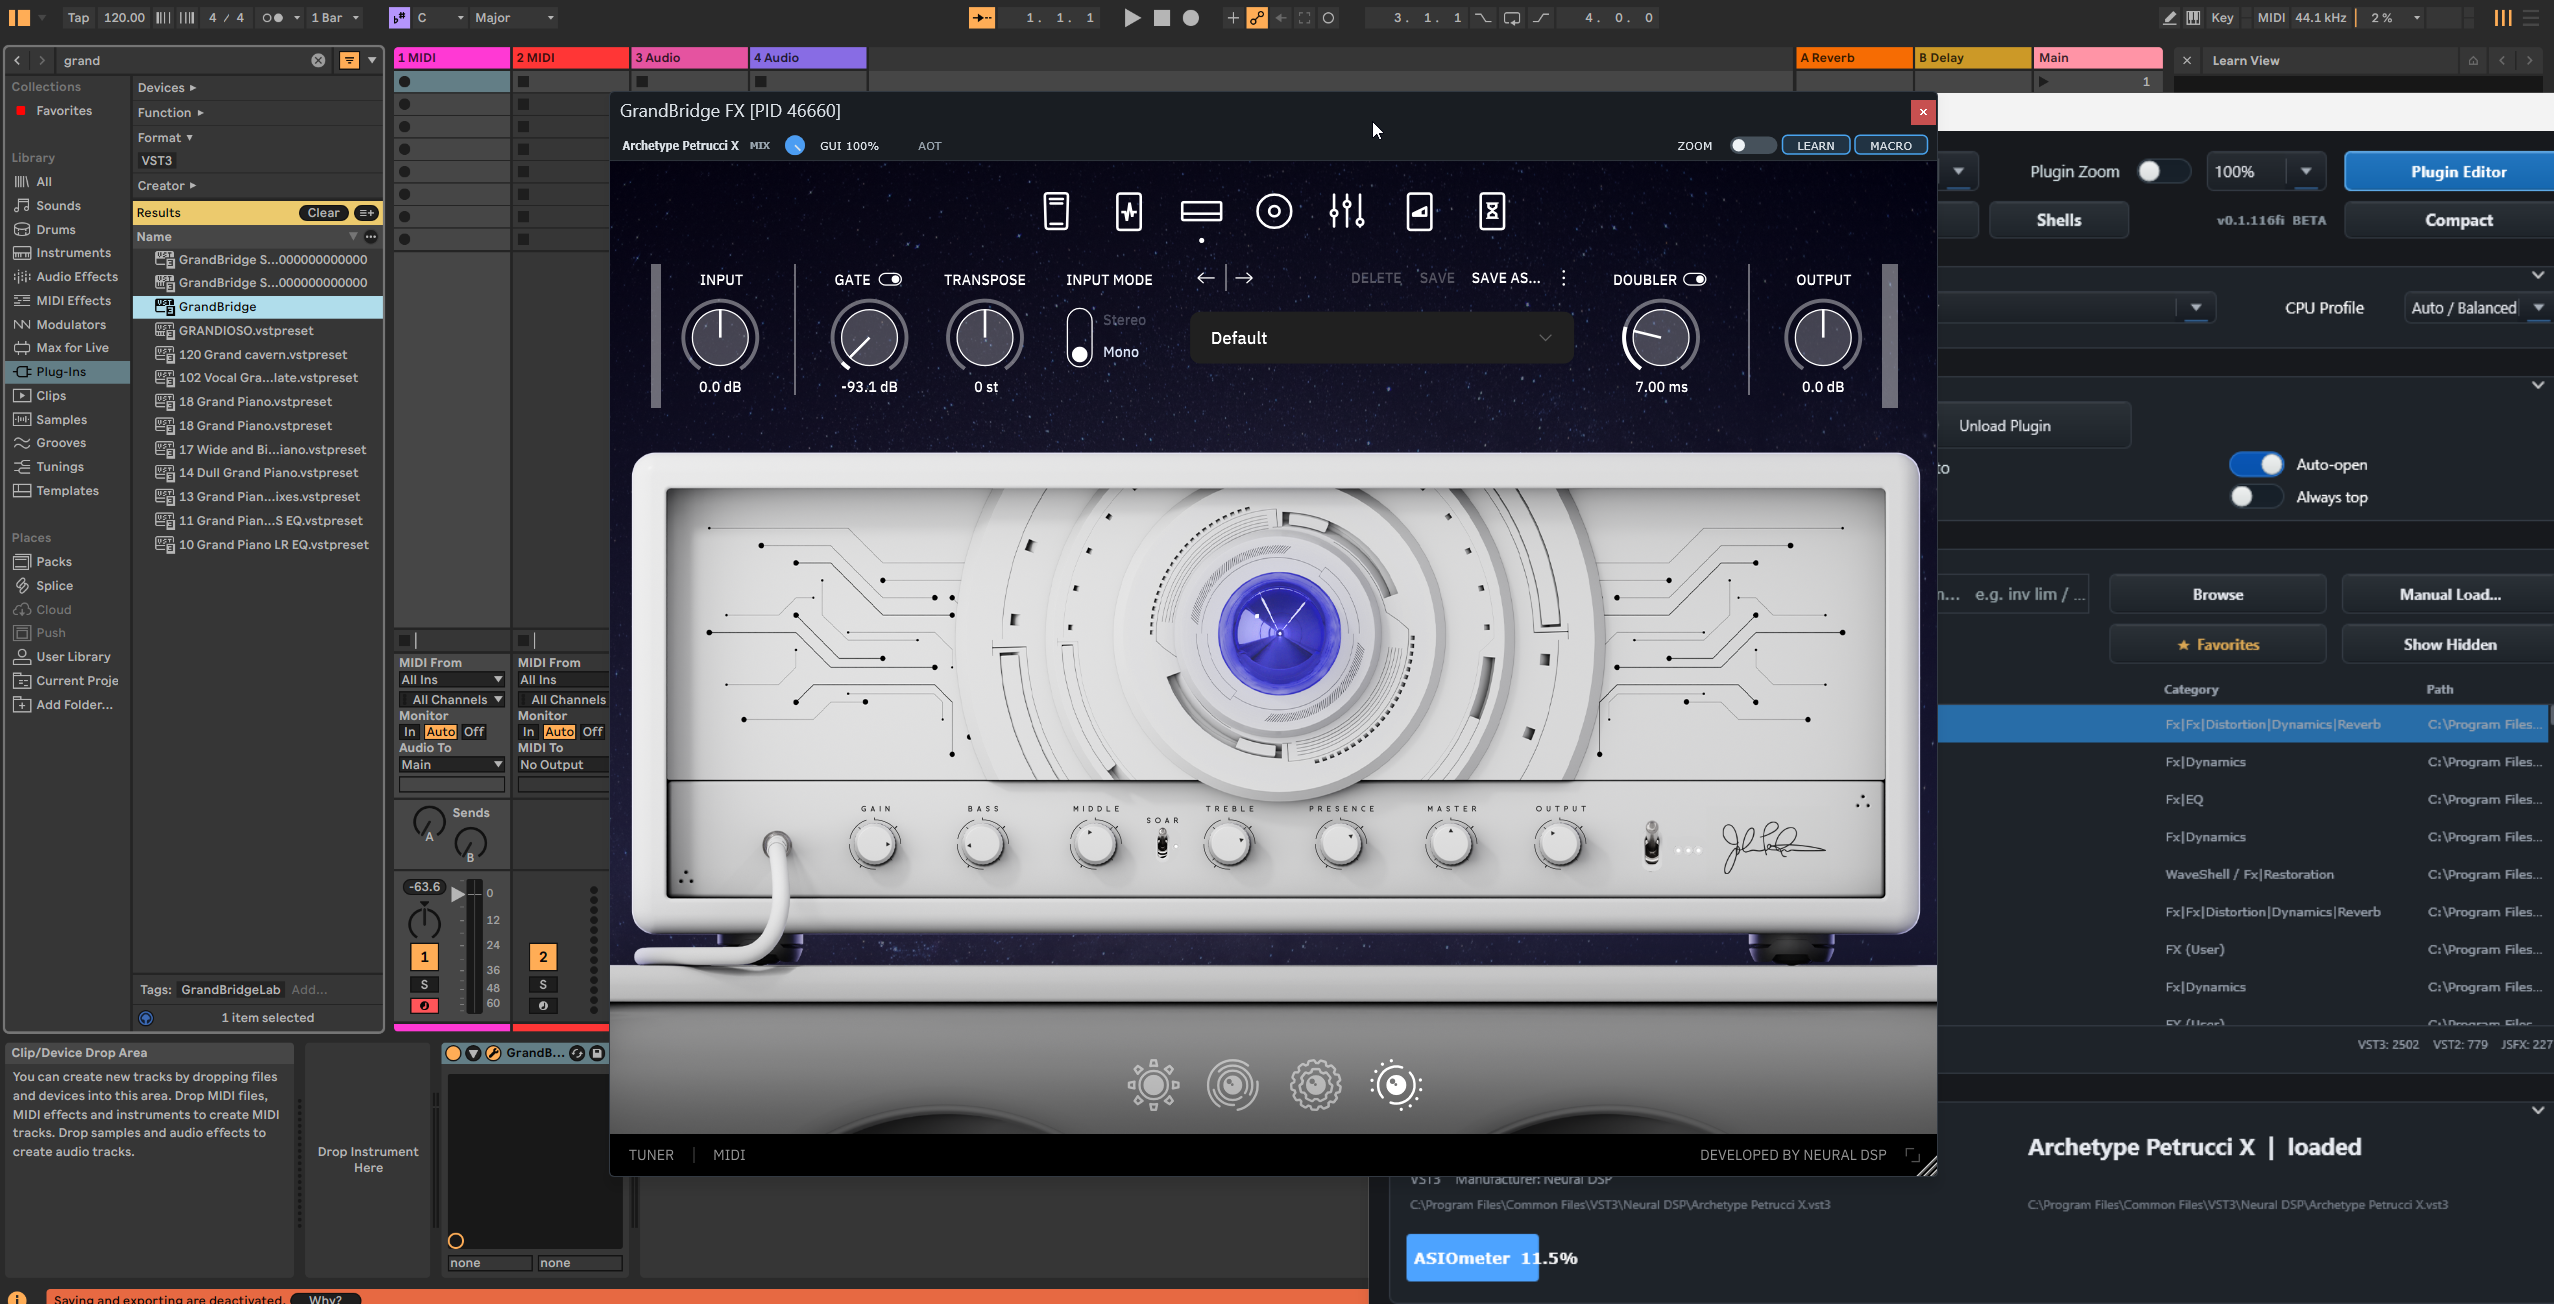Open the waveform pedal section icon
The height and width of the screenshot is (1304, 2554).
coord(1129,211)
